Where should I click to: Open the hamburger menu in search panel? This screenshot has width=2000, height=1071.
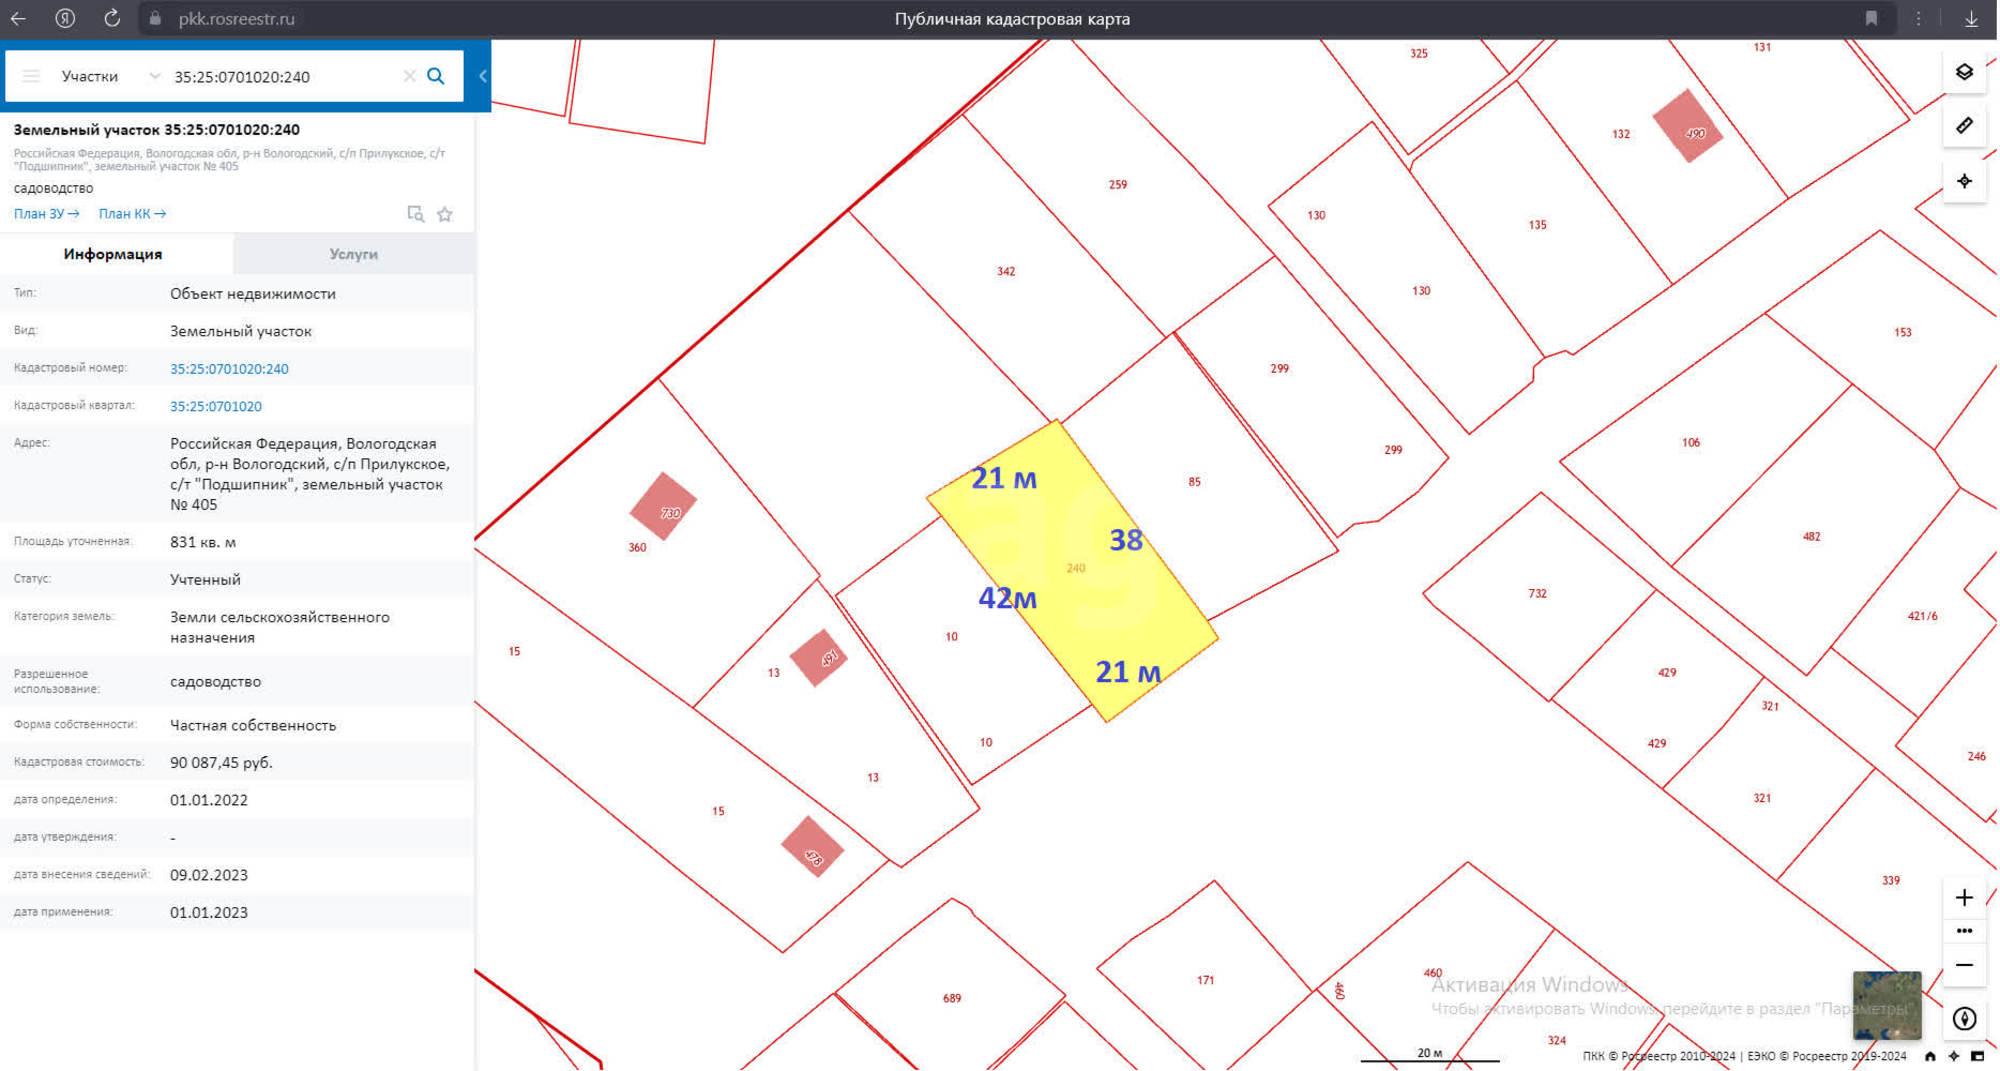coord(31,76)
